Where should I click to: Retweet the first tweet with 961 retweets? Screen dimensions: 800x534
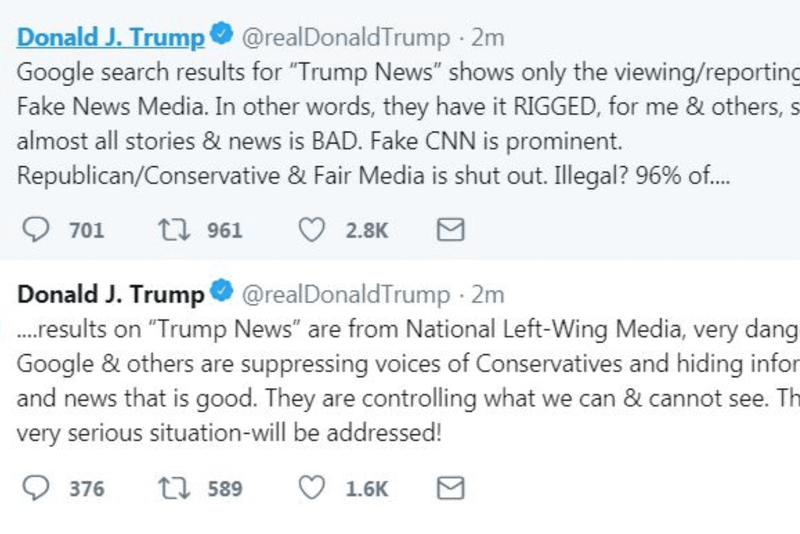point(173,230)
